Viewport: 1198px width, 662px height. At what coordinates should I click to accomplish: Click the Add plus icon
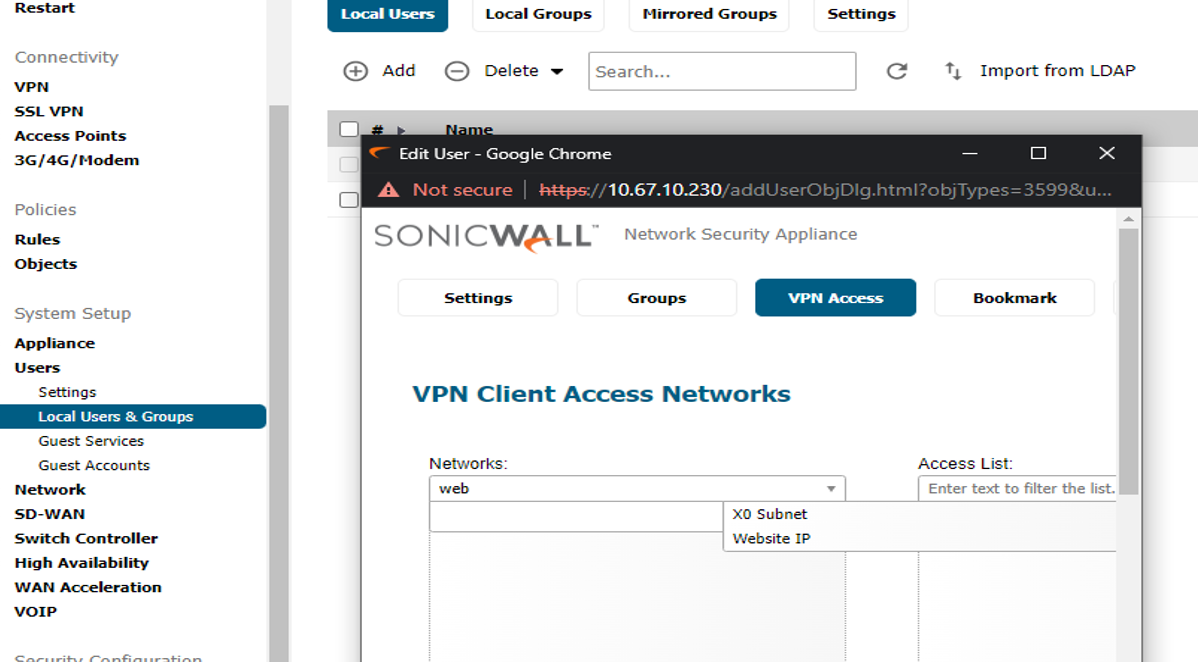(355, 71)
